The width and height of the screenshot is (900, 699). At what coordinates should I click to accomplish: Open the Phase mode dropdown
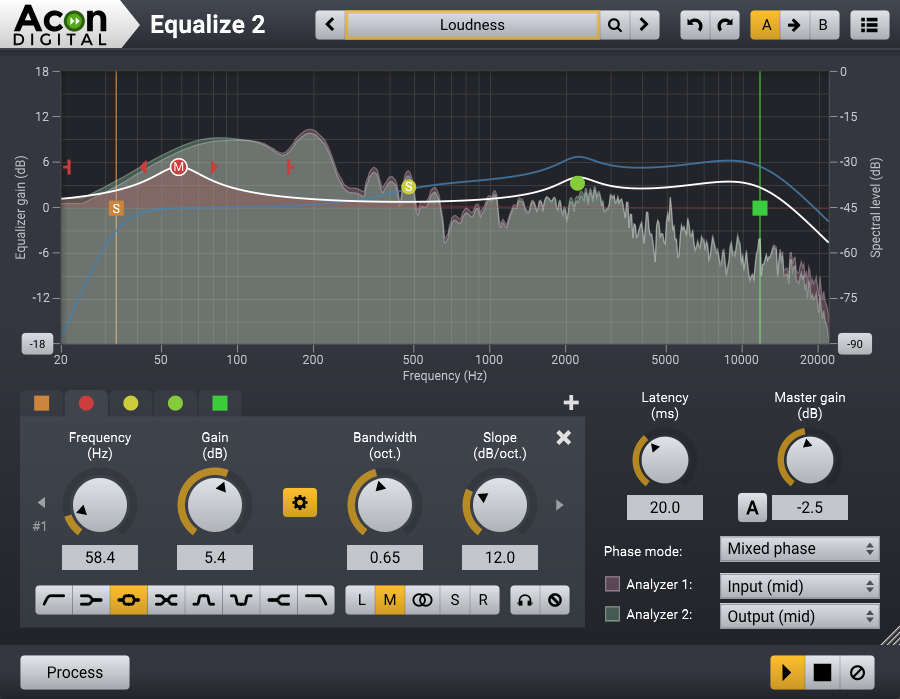(x=800, y=549)
